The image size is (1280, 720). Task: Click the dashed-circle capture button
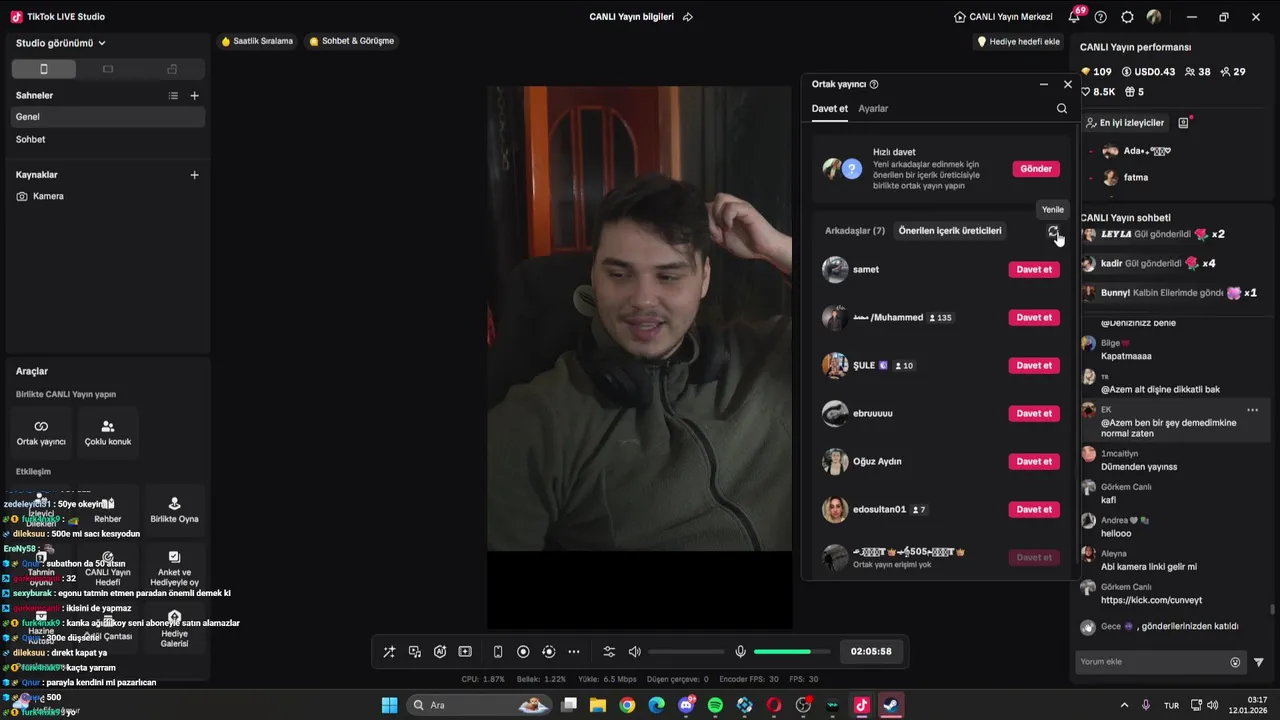point(548,652)
